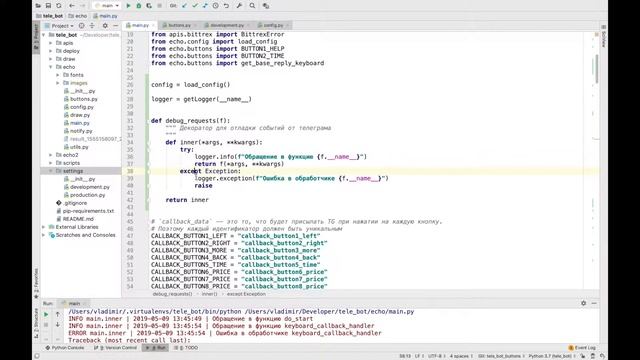
Task: Switch to the buttons.py editor tab
Action: click(x=179, y=25)
